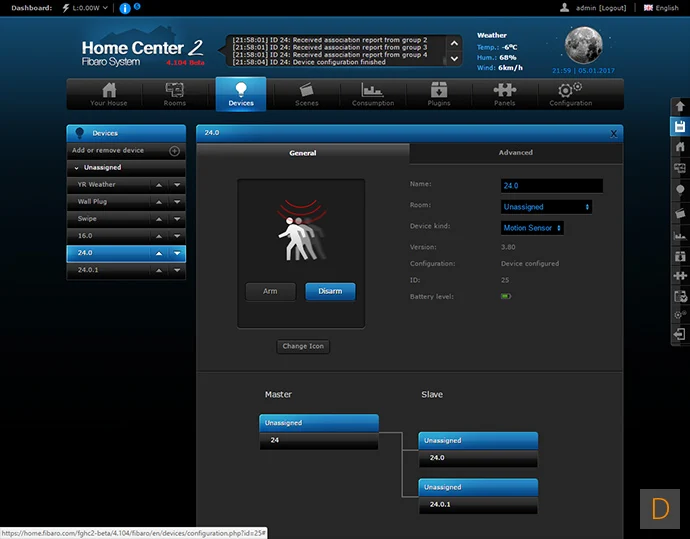Click the plugins box icon in right sidebar
This screenshot has width=690, height=539.
[x=680, y=256]
